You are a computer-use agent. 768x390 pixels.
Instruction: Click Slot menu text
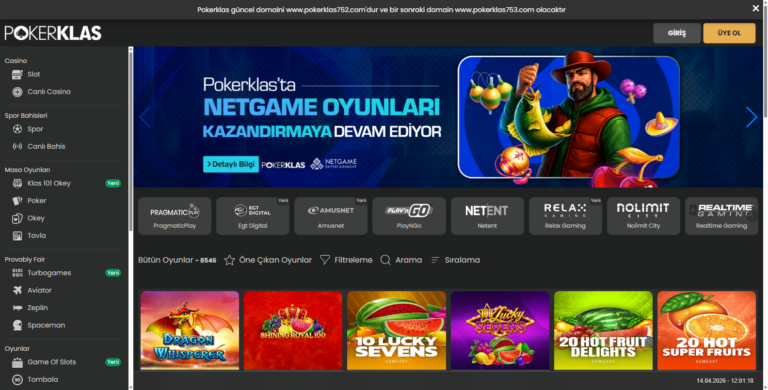34,74
